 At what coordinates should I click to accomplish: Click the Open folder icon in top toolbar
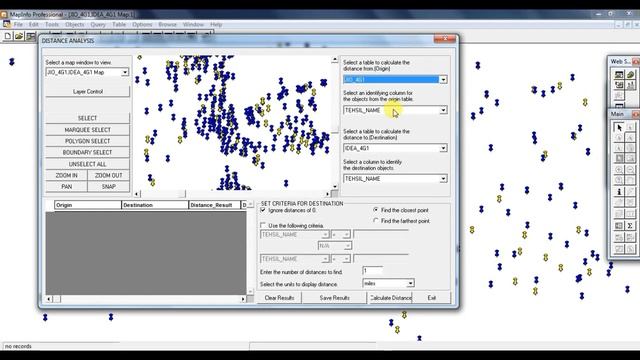click(19, 36)
